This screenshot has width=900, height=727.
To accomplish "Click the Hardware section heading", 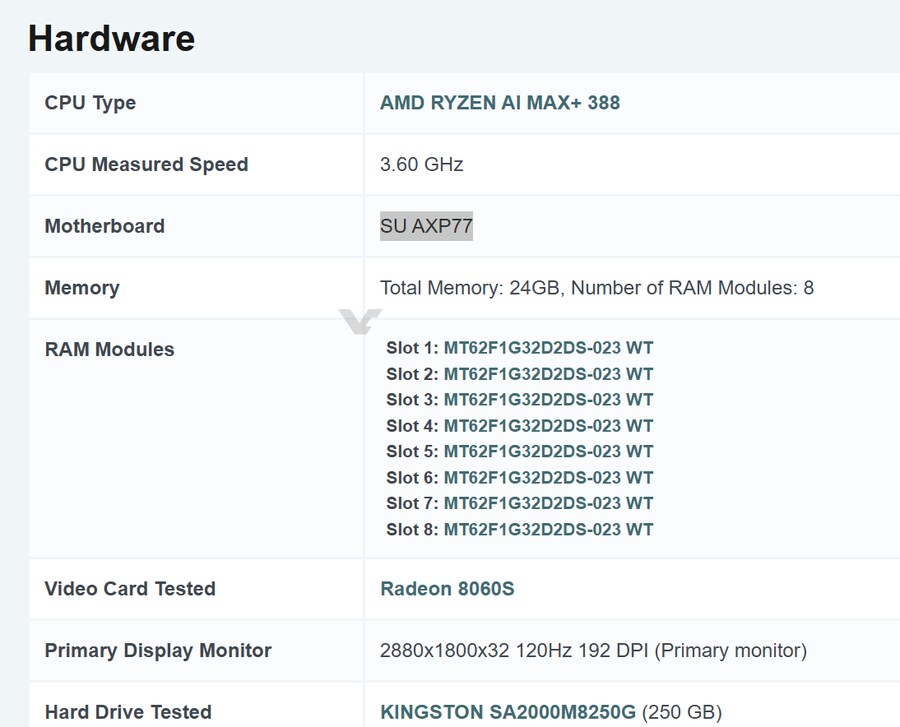I will 111,38.
